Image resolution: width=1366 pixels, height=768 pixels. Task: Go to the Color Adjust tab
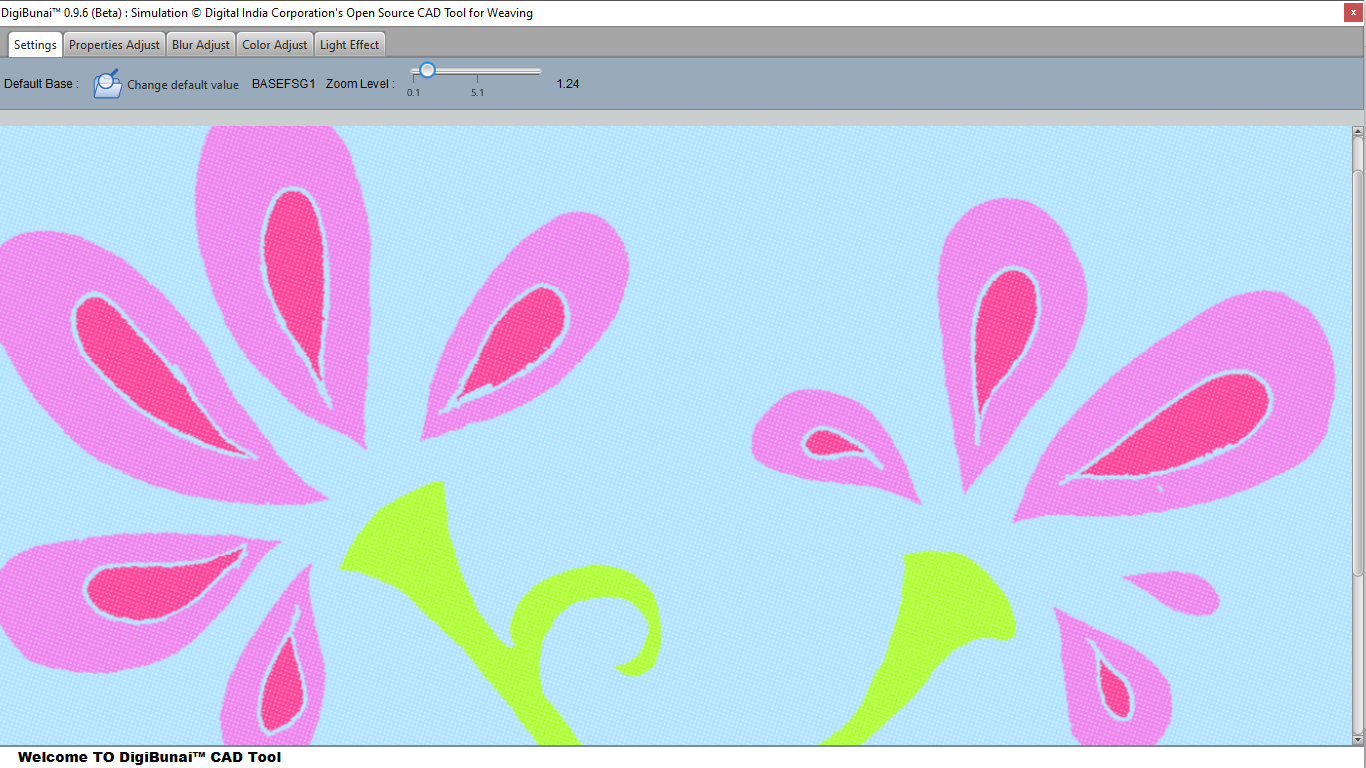[x=275, y=45]
